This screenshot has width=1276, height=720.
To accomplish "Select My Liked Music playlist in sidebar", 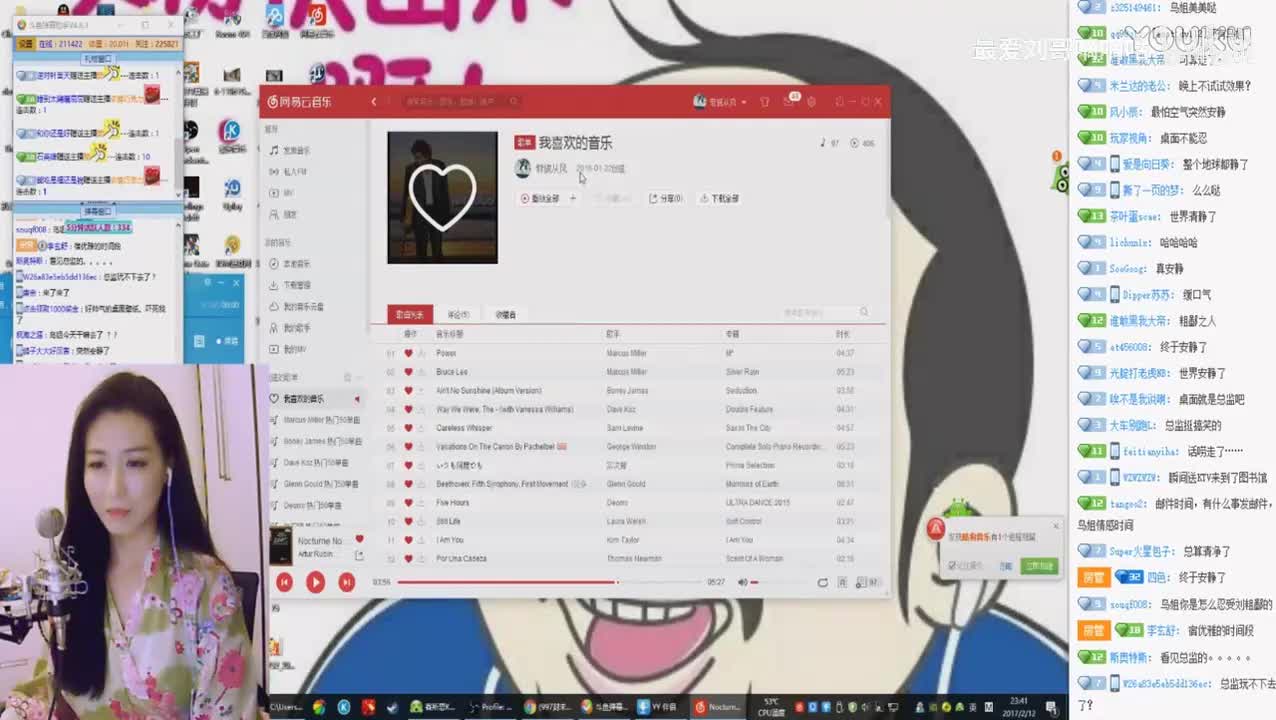I will 315,399.
